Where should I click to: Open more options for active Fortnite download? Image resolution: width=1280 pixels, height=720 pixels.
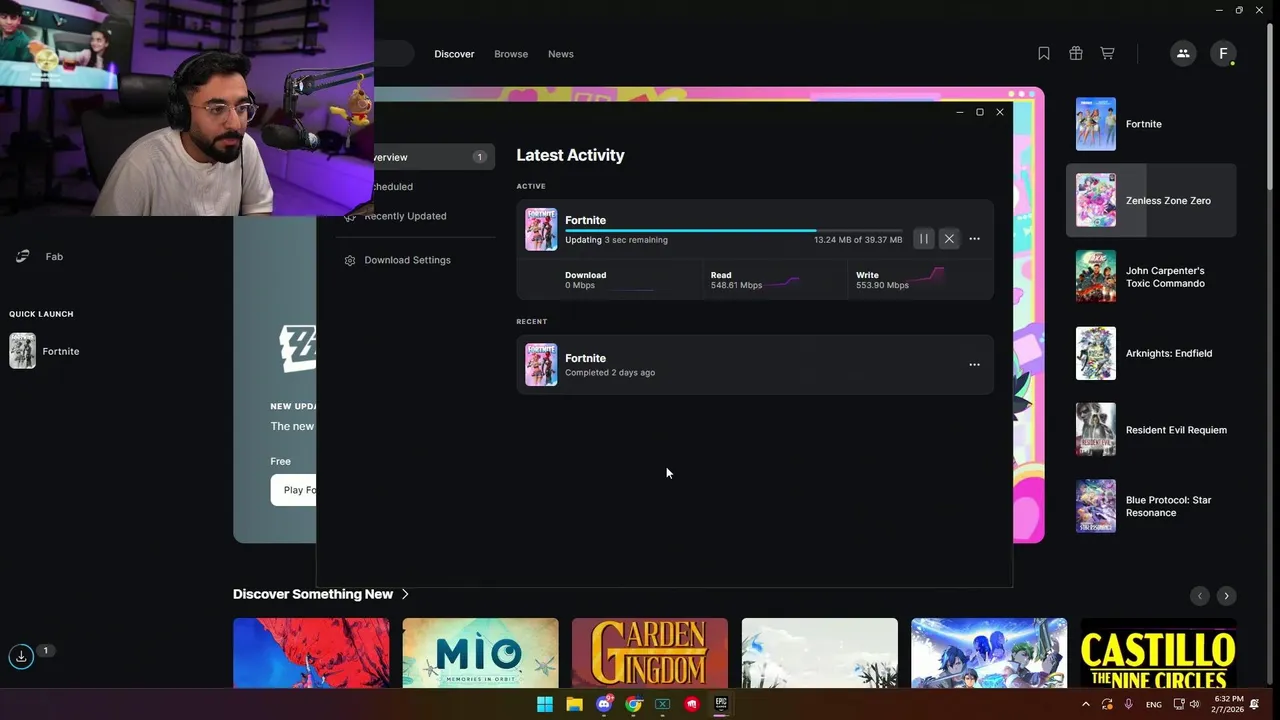pos(975,239)
